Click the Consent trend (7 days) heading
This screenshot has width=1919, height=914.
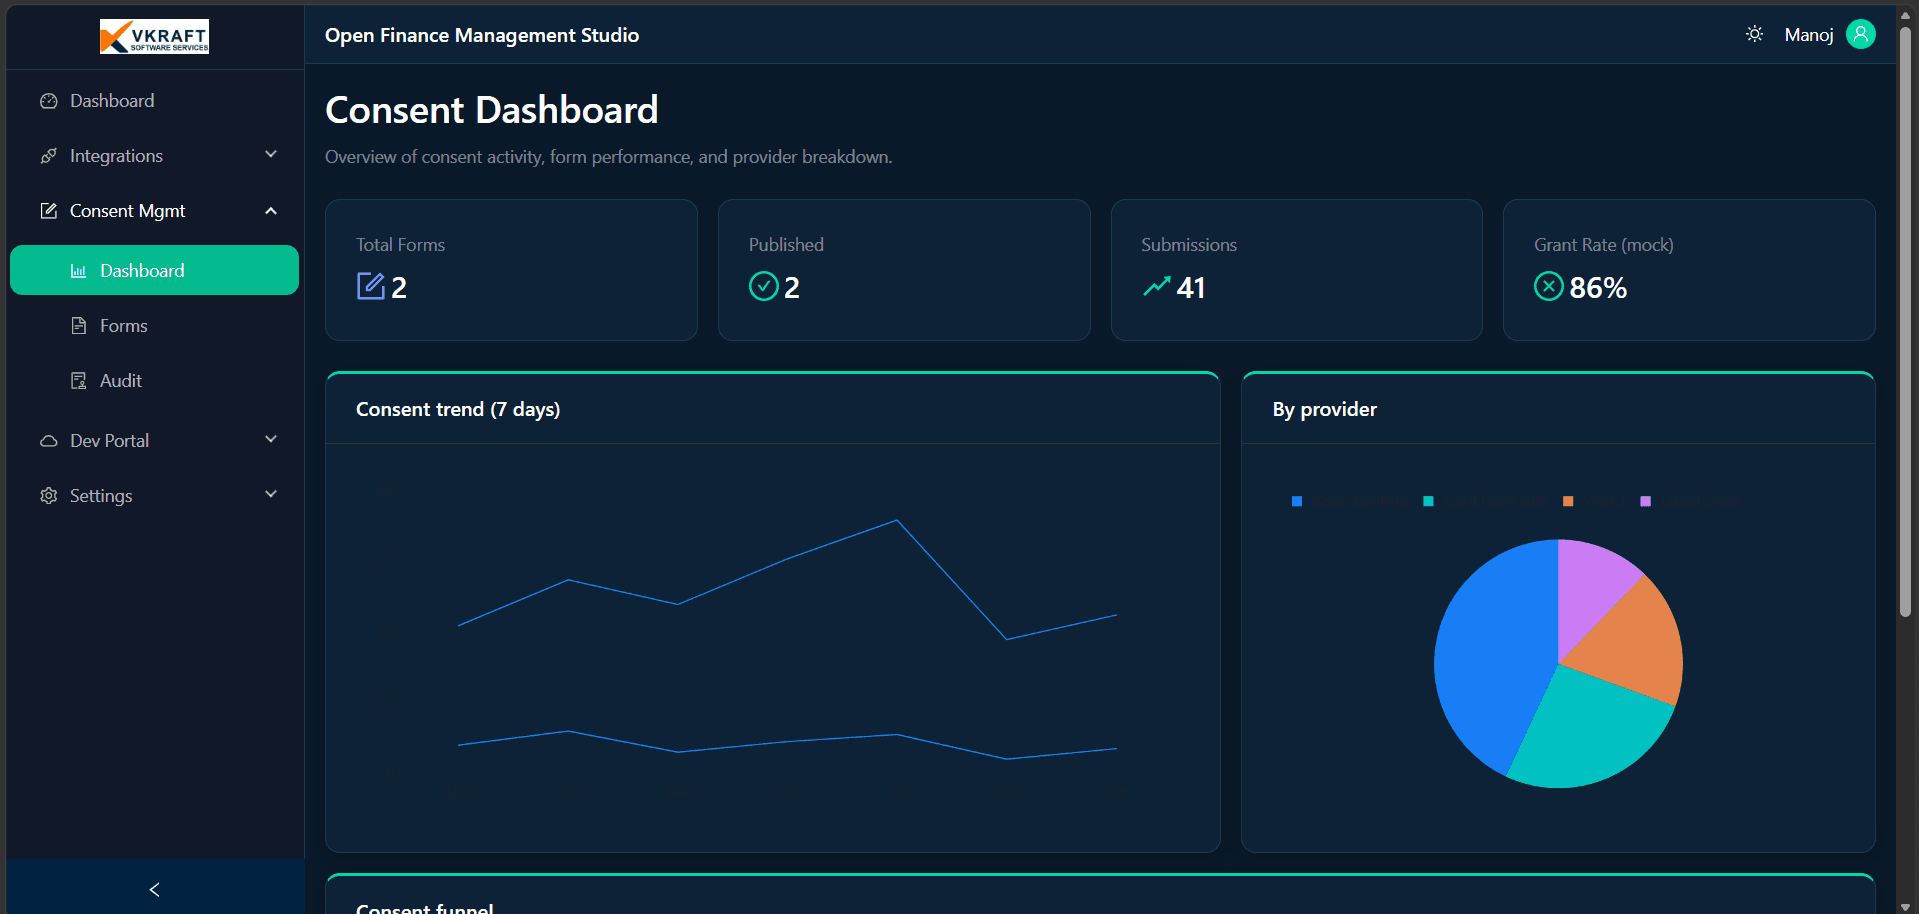click(458, 409)
